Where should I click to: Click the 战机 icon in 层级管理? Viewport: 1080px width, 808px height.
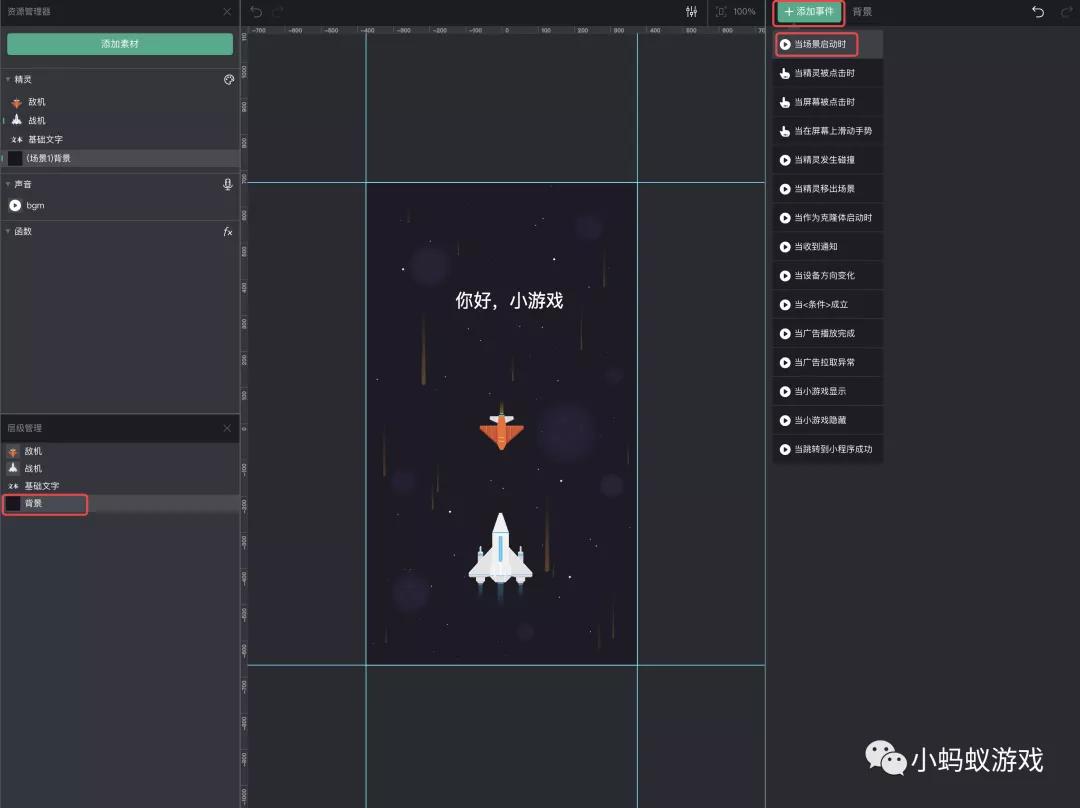pyautogui.click(x=15, y=468)
